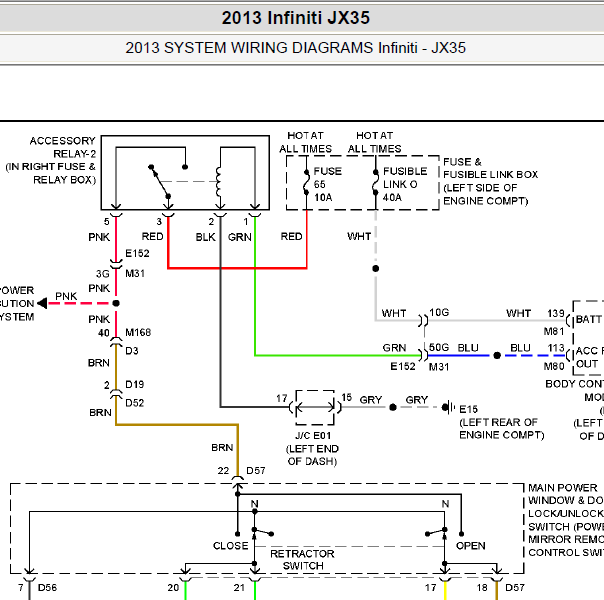Click the E15 ground label
Viewport: 604px width, 600px height.
click(x=468, y=409)
